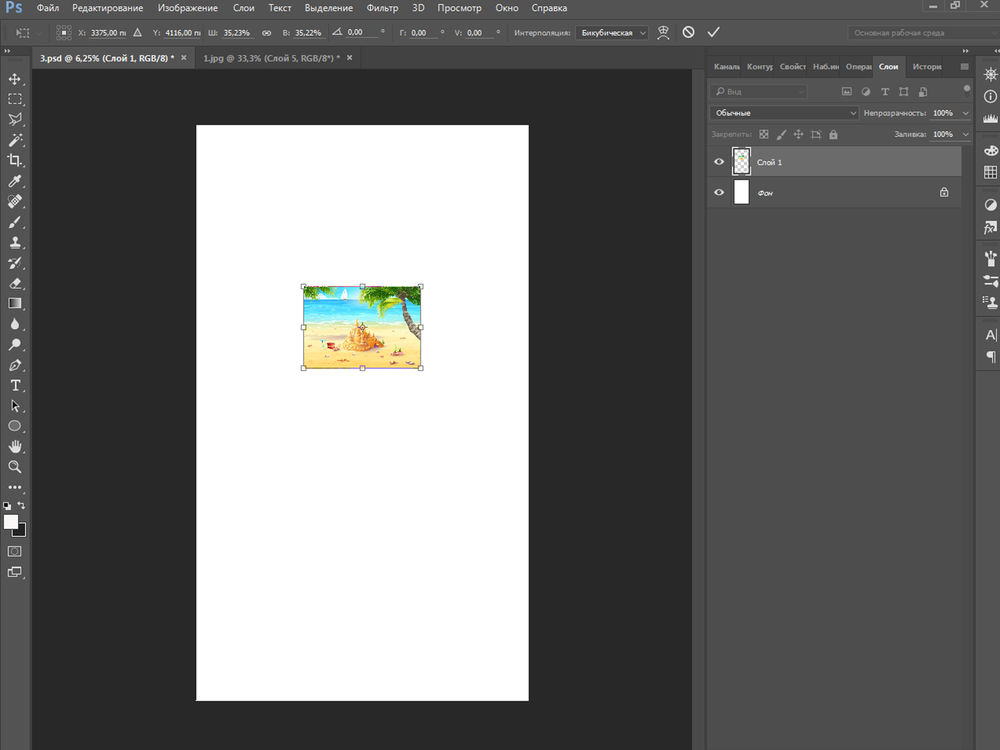This screenshot has width=1000, height=750.
Task: Switch to the 1.jpg document tab
Action: click(271, 58)
